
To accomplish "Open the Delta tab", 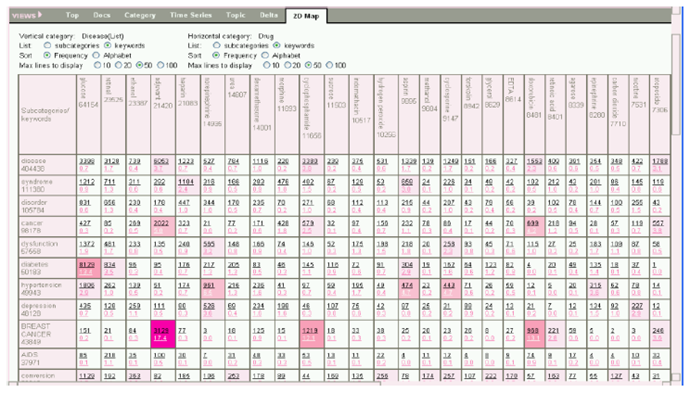I will [268, 15].
